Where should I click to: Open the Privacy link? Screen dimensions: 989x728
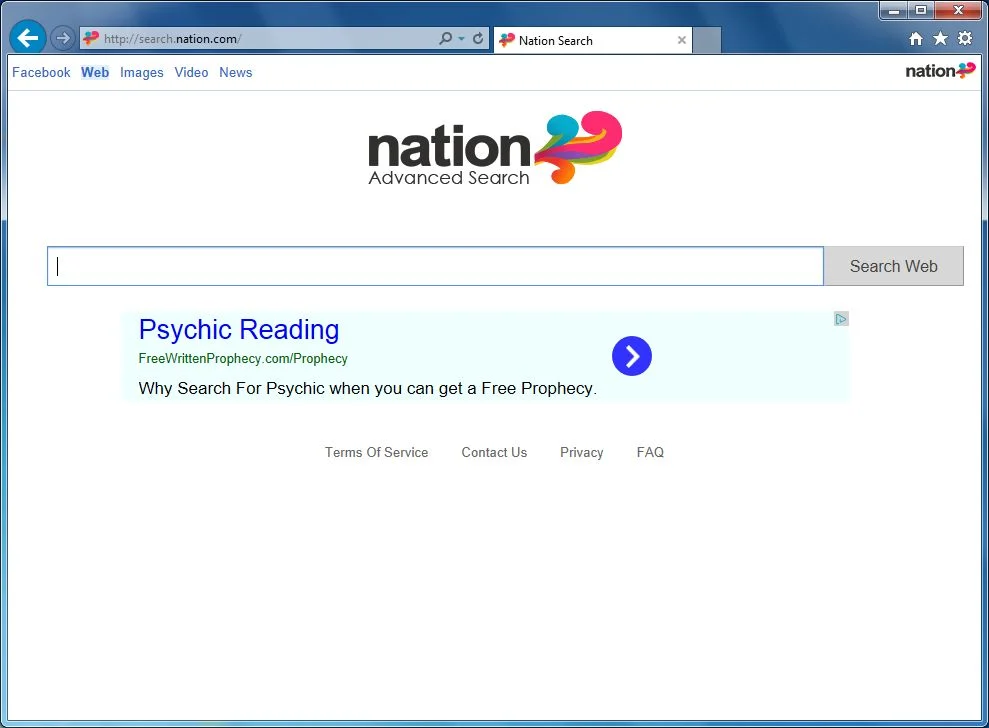pos(582,452)
